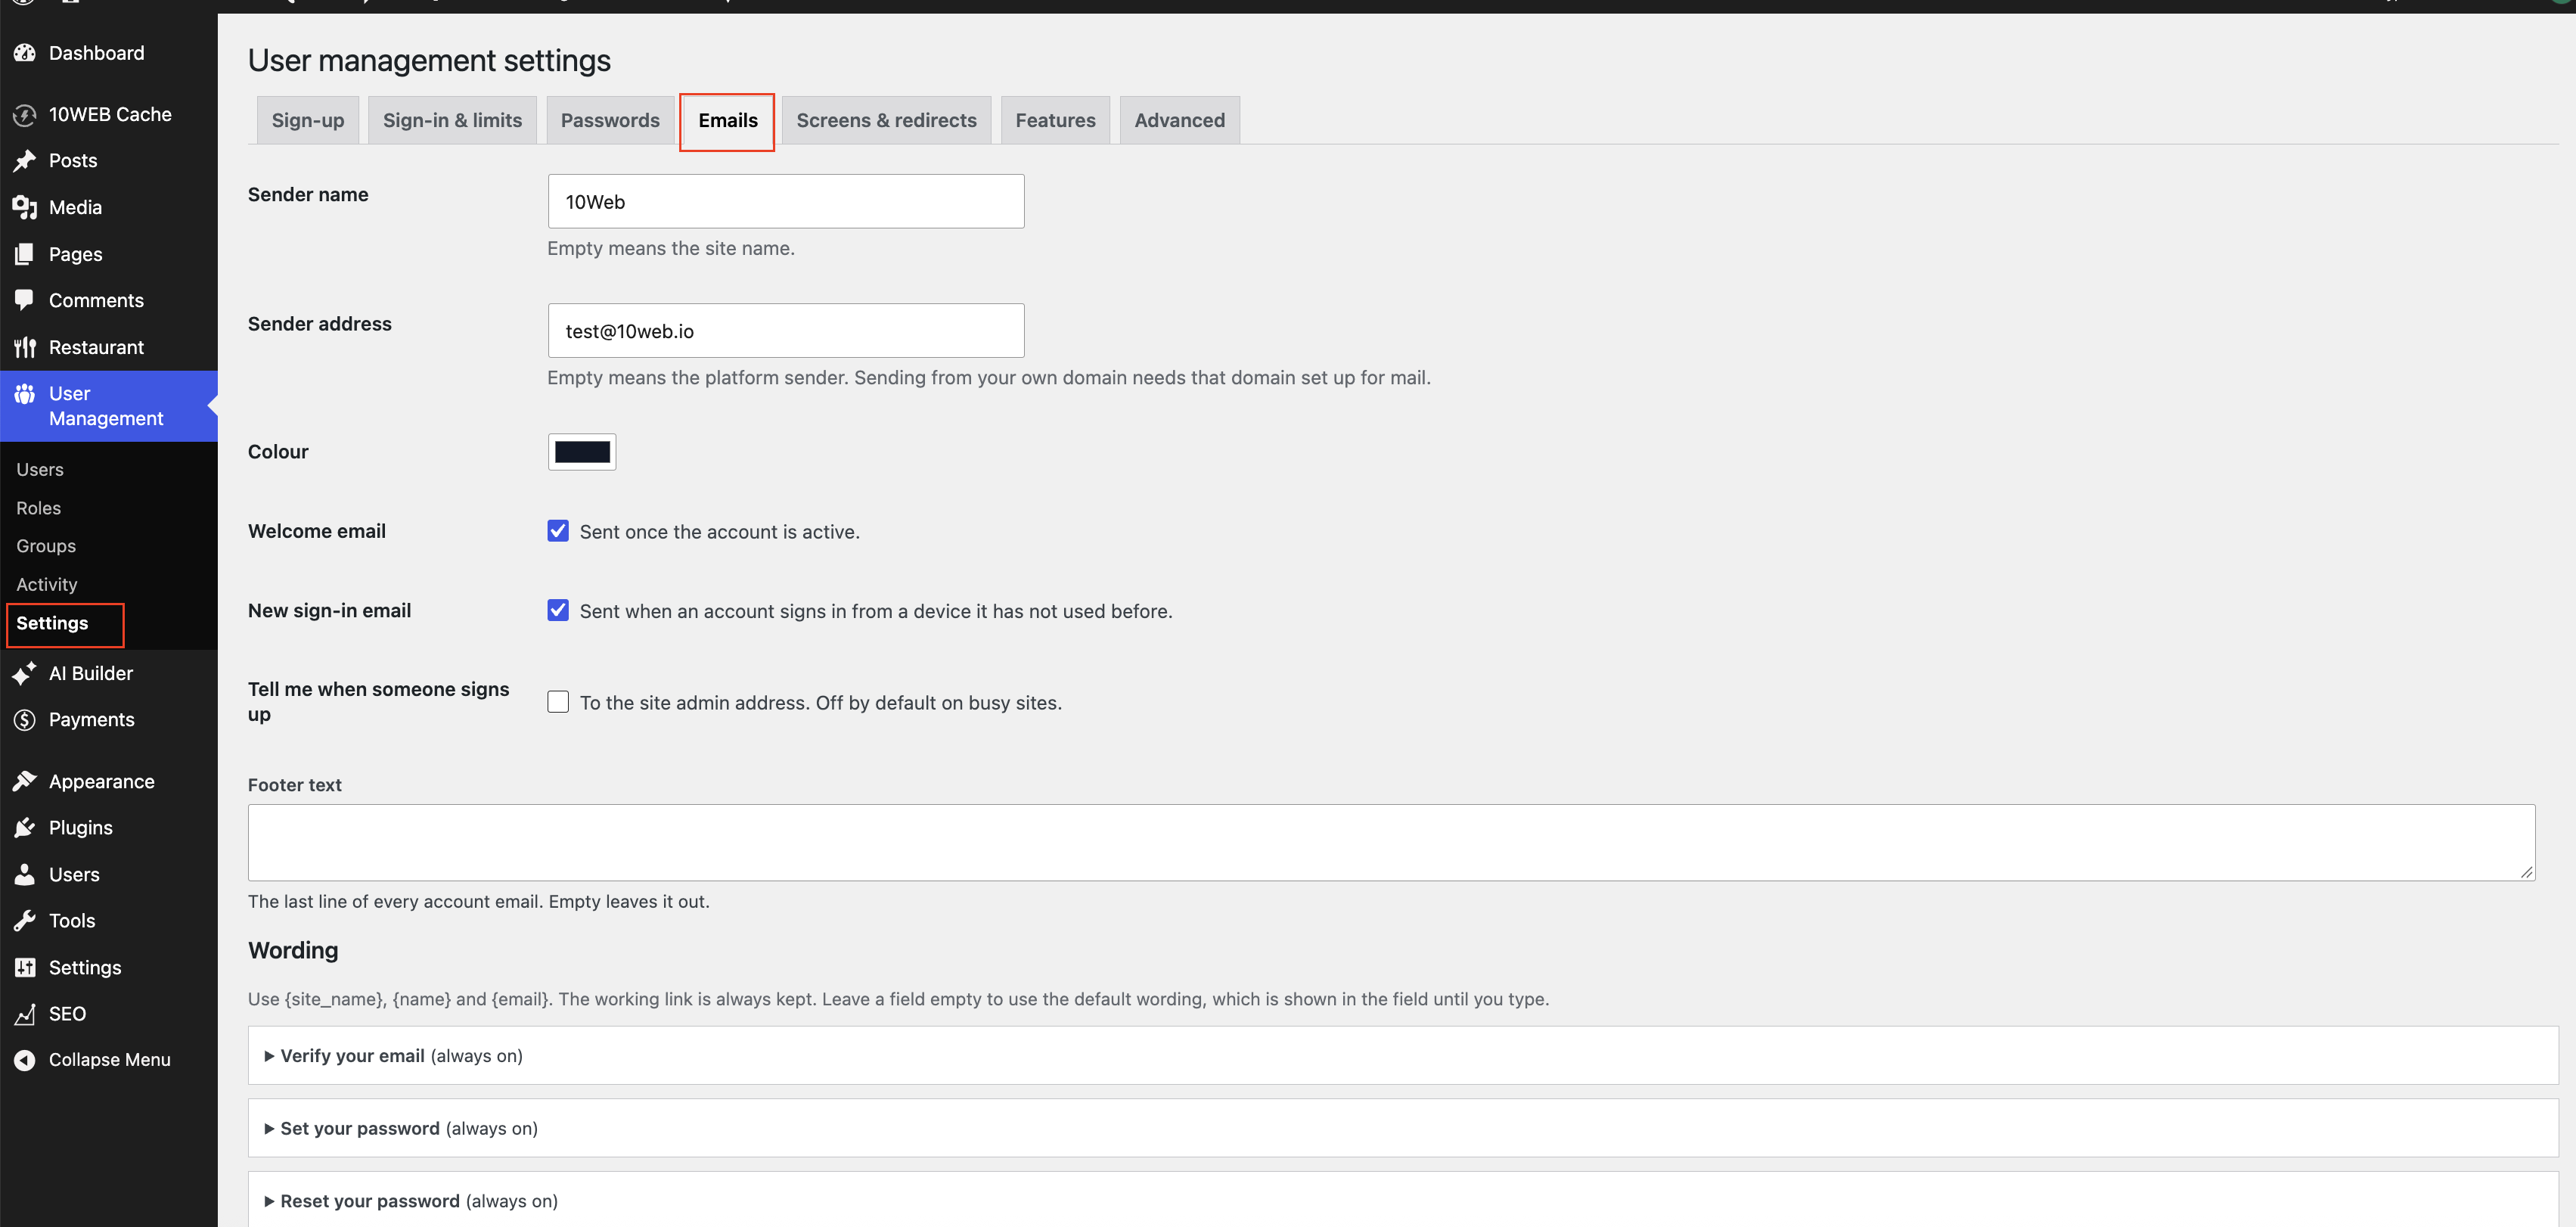Click the Pages document icon

click(x=25, y=254)
